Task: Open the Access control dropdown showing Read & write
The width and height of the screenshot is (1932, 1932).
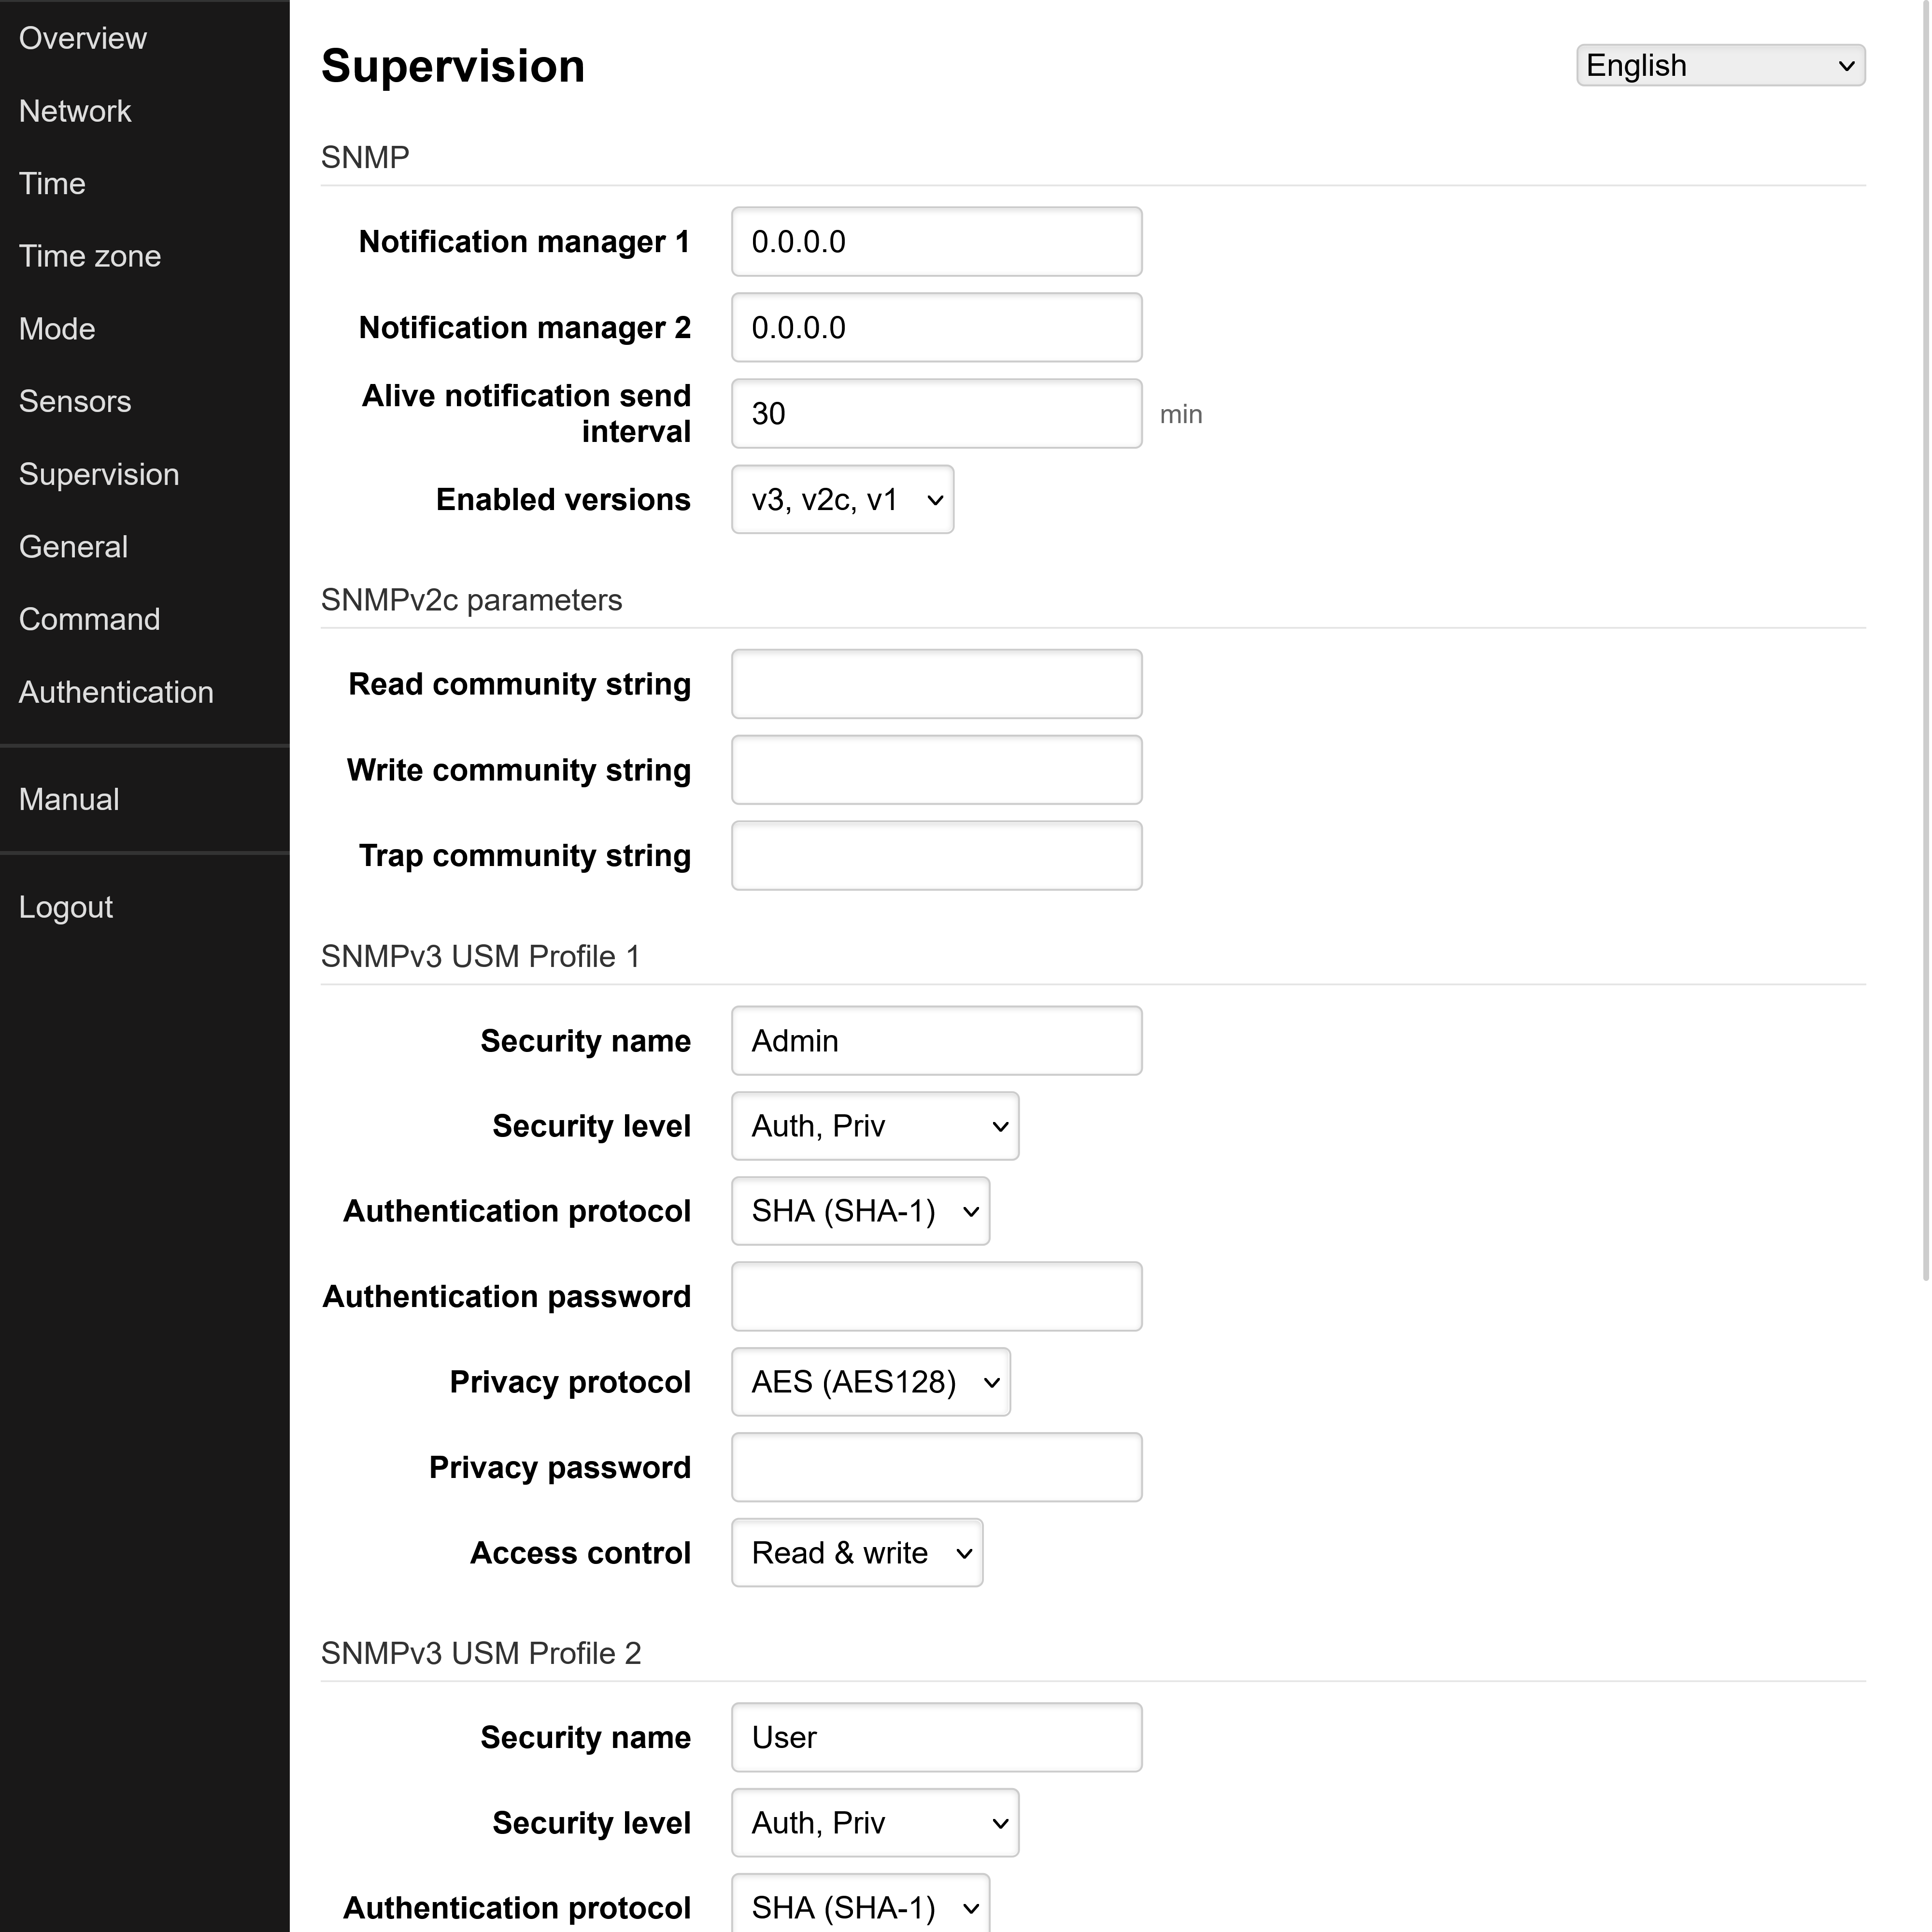Action: pos(856,1552)
